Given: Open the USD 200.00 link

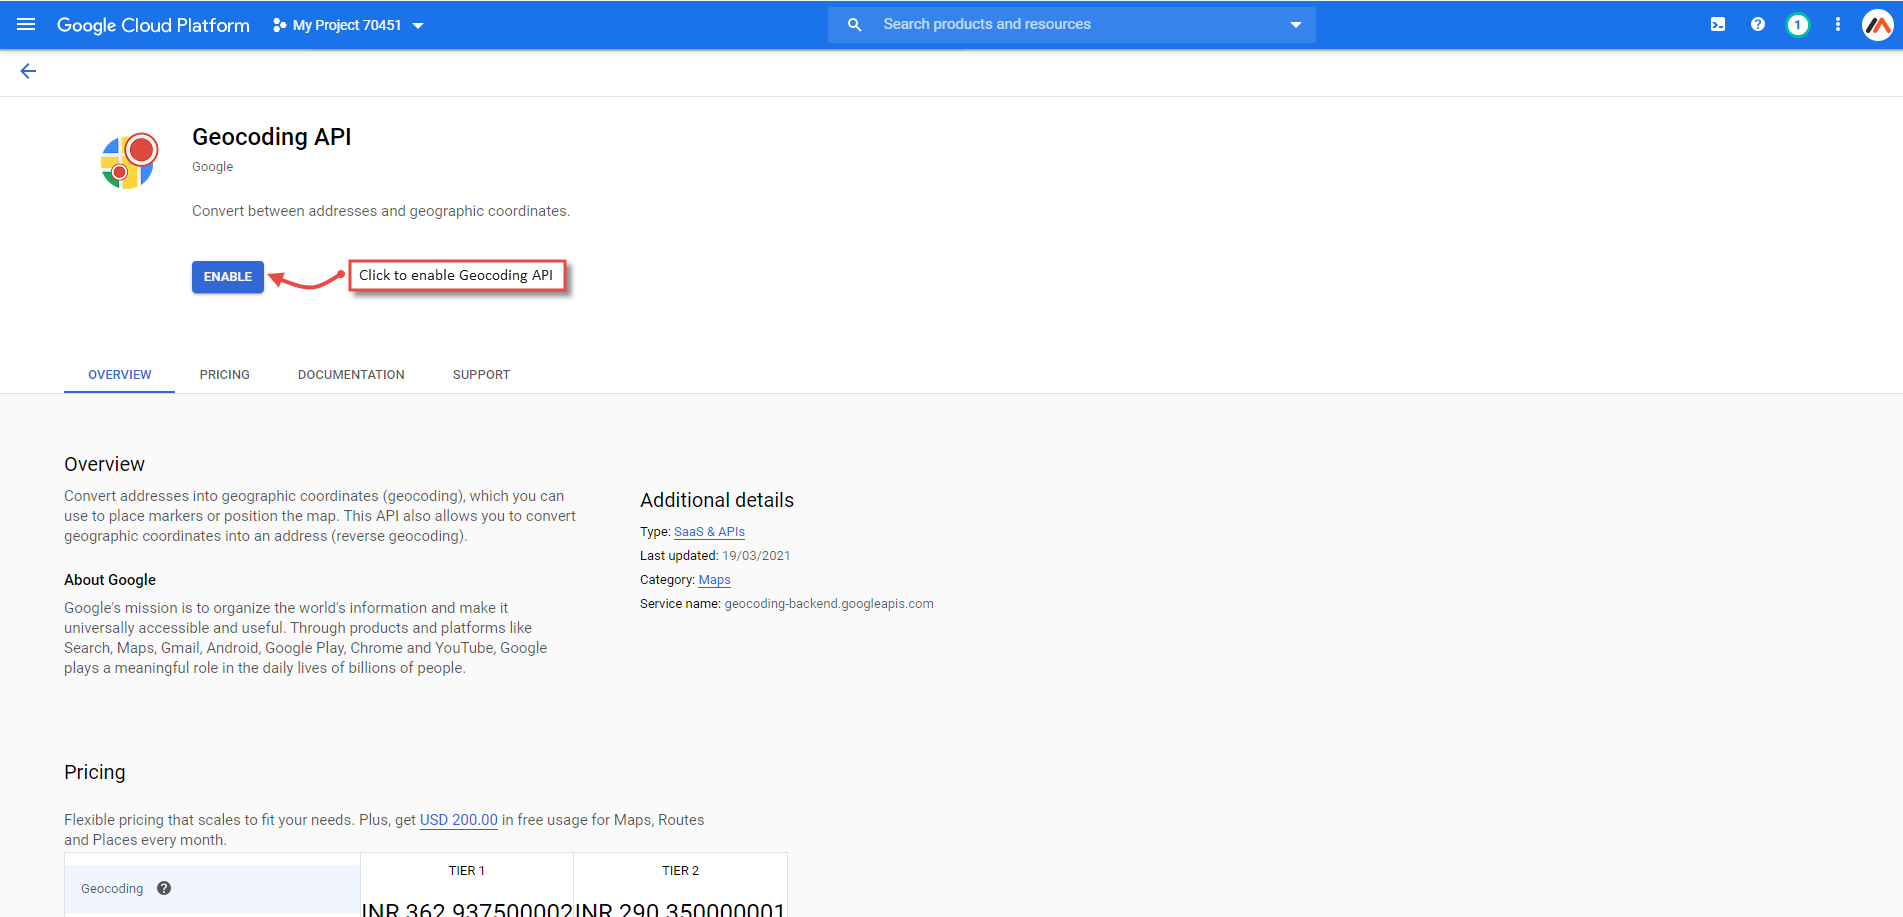Looking at the screenshot, I should [x=458, y=820].
